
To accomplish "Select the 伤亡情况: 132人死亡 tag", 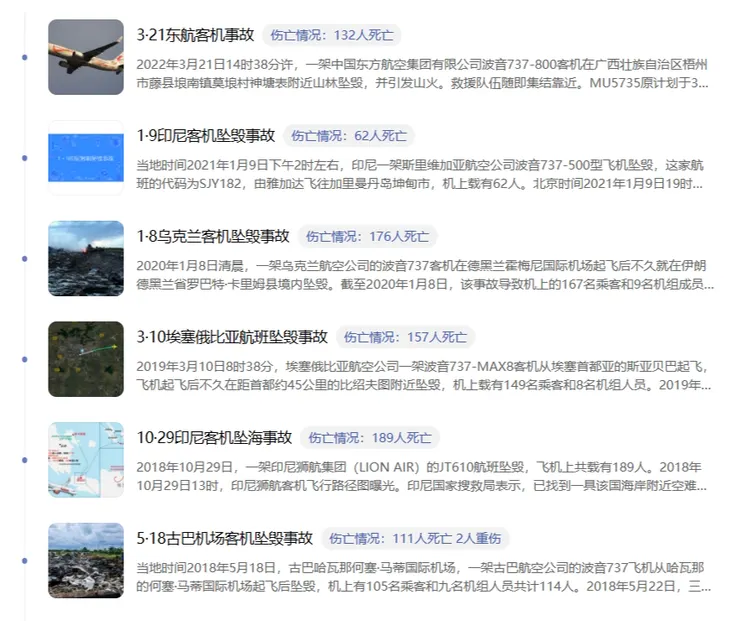I will 332,35.
